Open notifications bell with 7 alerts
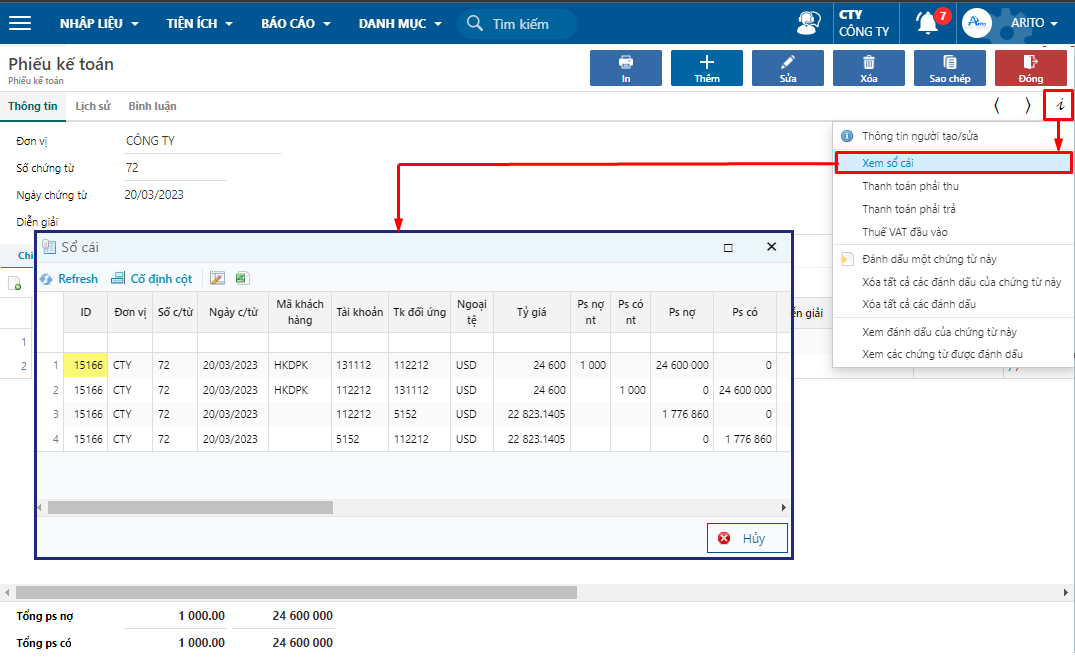Image resolution: width=1075 pixels, height=664 pixels. [x=929, y=23]
